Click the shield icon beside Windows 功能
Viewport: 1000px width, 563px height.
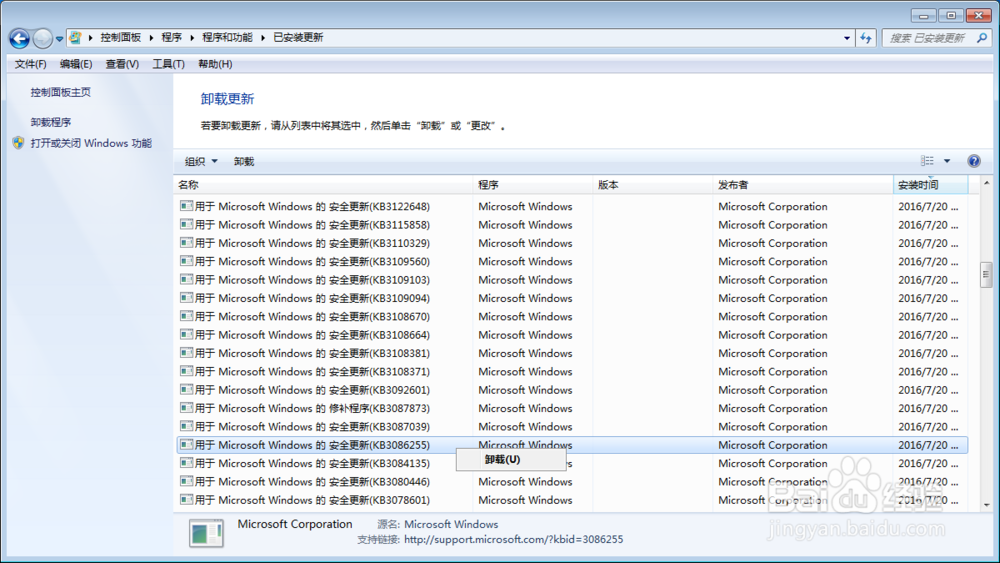[x=18, y=143]
